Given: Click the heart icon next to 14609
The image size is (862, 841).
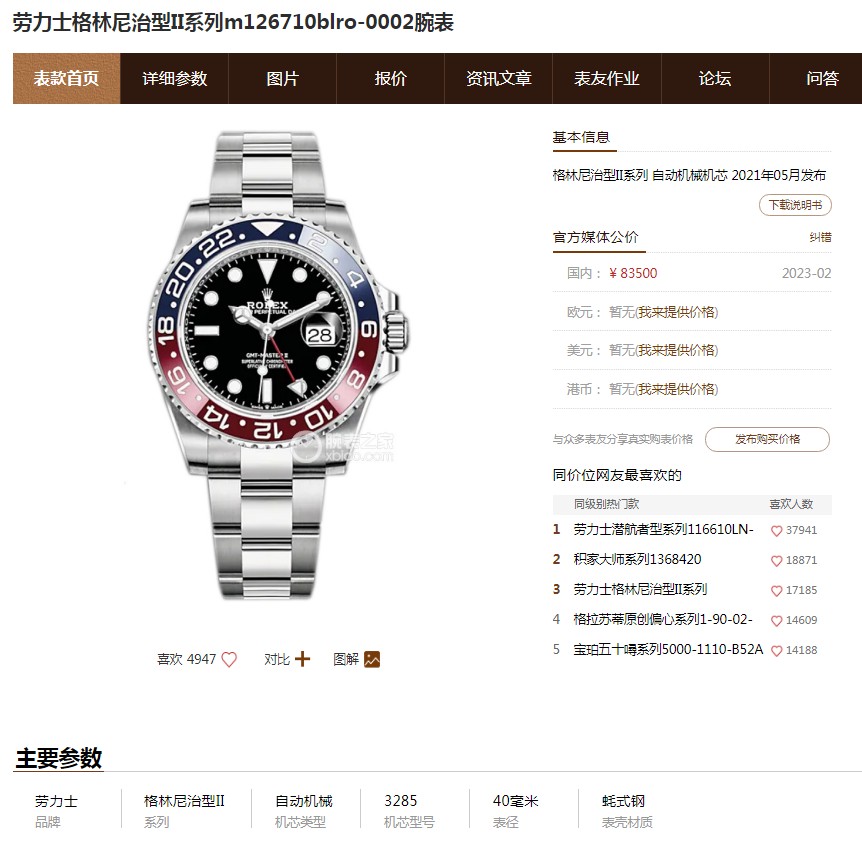Looking at the screenshot, I should 776,621.
